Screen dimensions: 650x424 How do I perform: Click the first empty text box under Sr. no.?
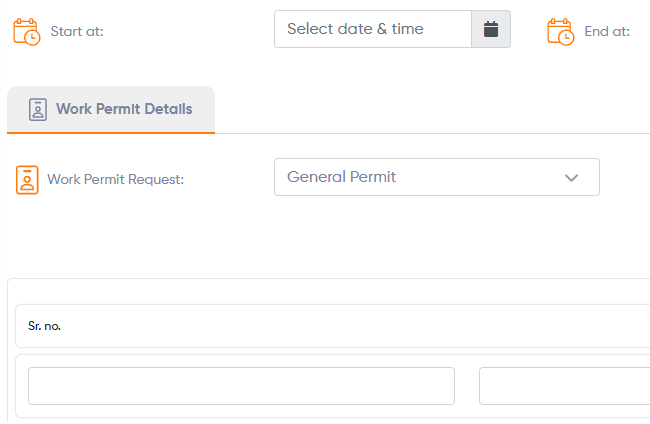pyautogui.click(x=241, y=386)
